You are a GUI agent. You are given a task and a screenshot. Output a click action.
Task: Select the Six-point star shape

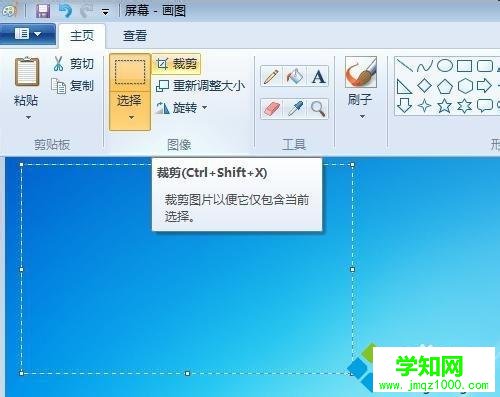[x=465, y=106]
